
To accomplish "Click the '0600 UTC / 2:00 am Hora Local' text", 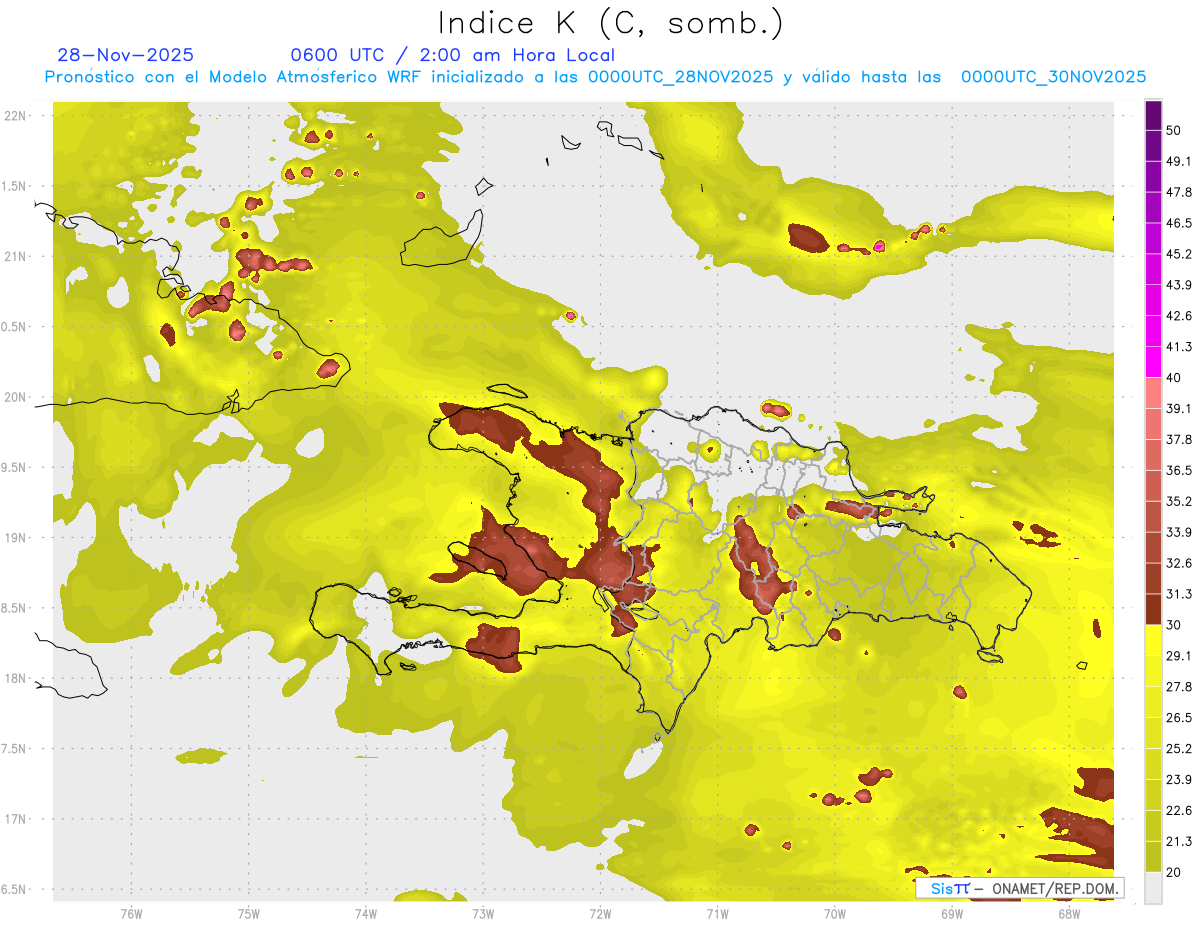I will (x=452, y=55).
